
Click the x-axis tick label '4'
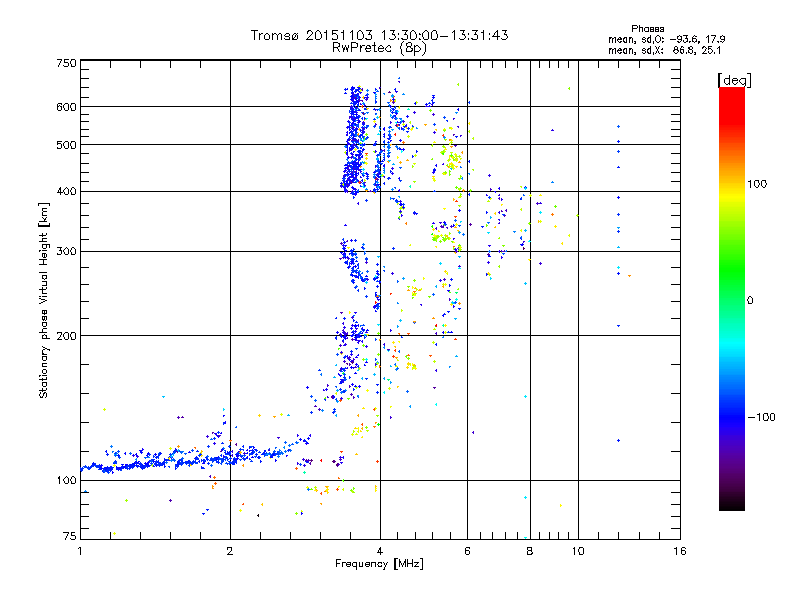[x=380, y=551]
